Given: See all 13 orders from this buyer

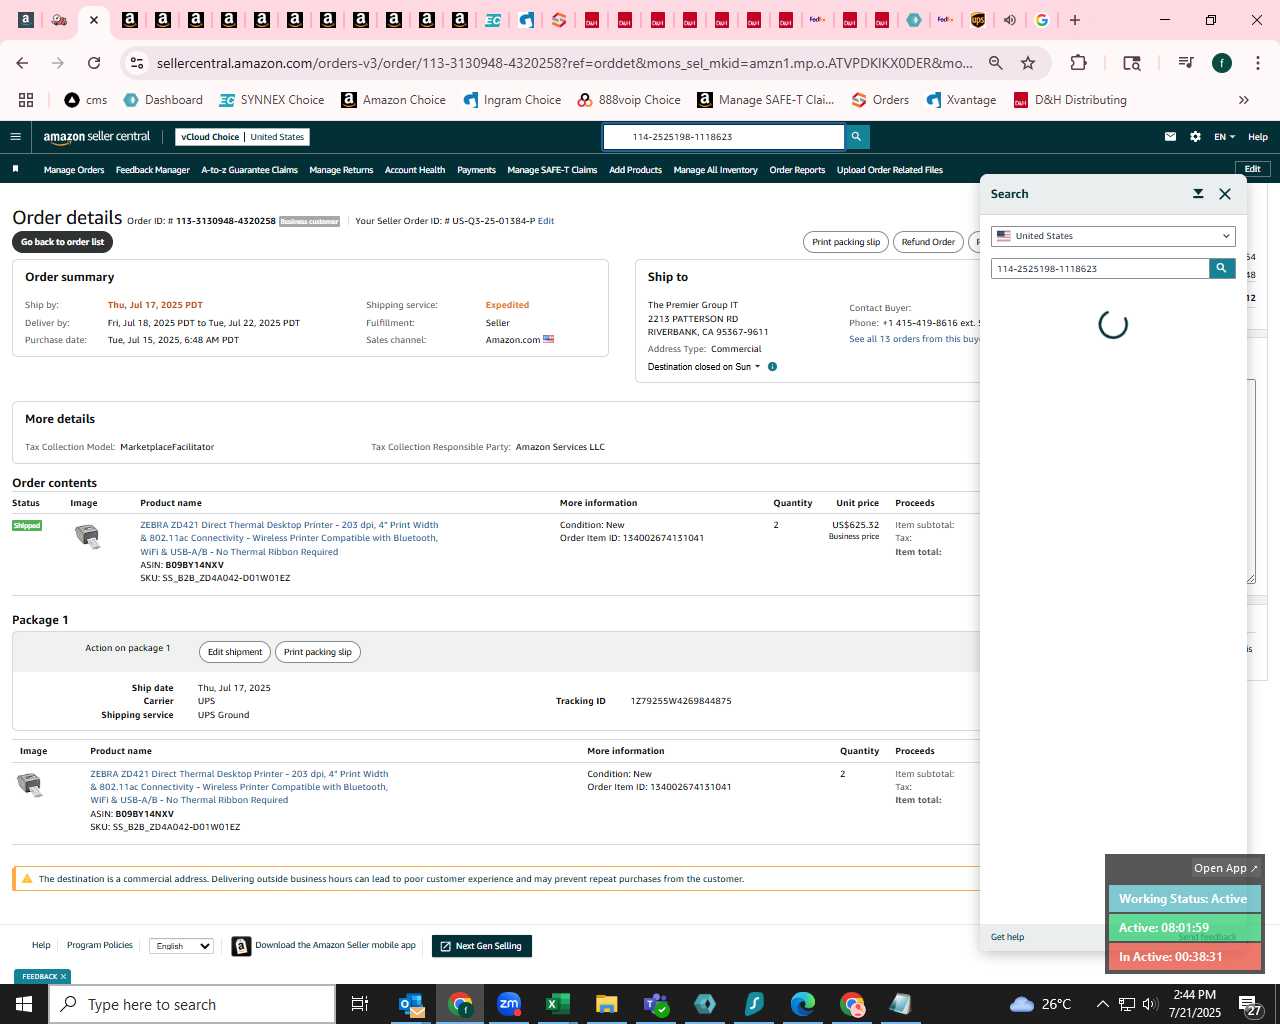Looking at the screenshot, I should pyautogui.click(x=914, y=339).
